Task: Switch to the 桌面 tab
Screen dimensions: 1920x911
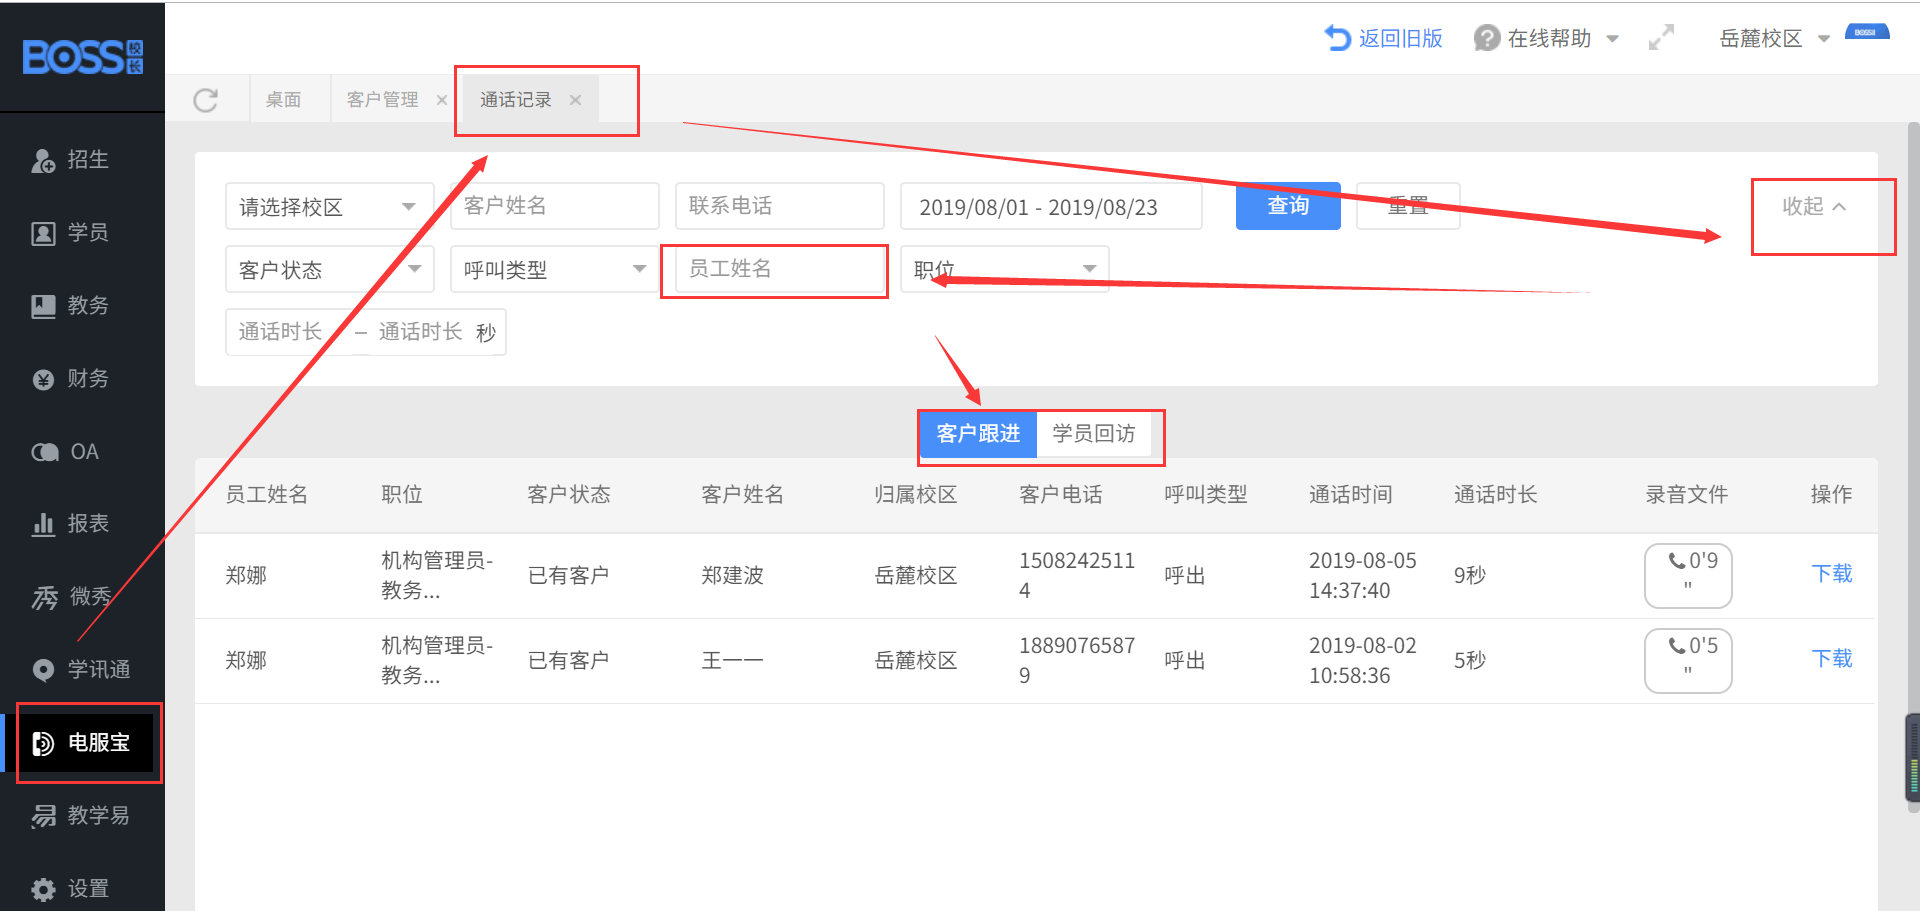Action: (284, 100)
